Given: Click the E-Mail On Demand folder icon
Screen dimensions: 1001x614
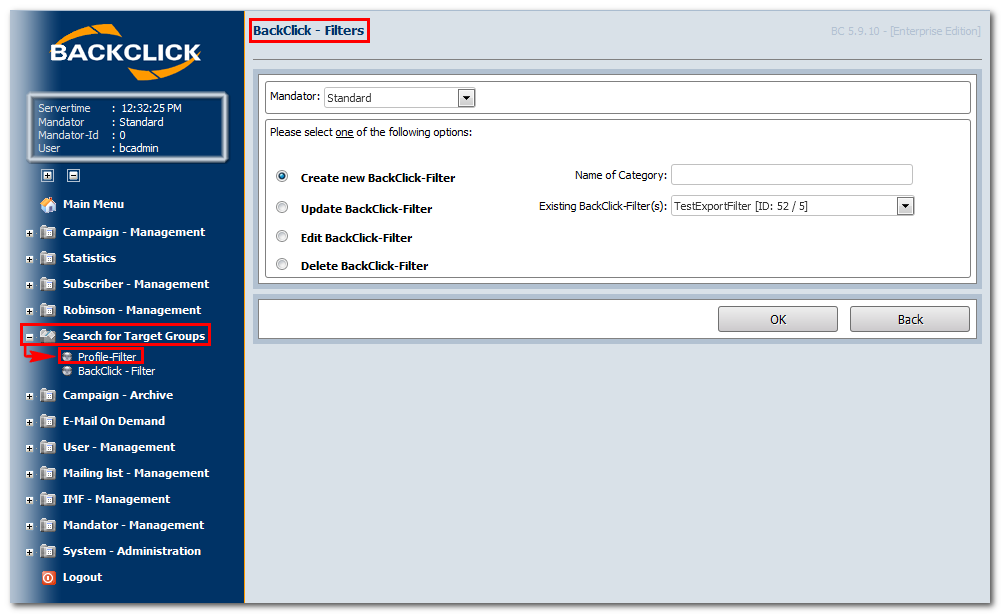Looking at the screenshot, I should click(x=48, y=421).
